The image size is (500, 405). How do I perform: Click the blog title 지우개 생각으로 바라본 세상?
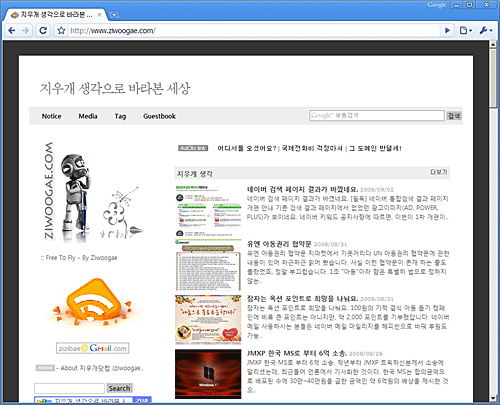point(115,88)
